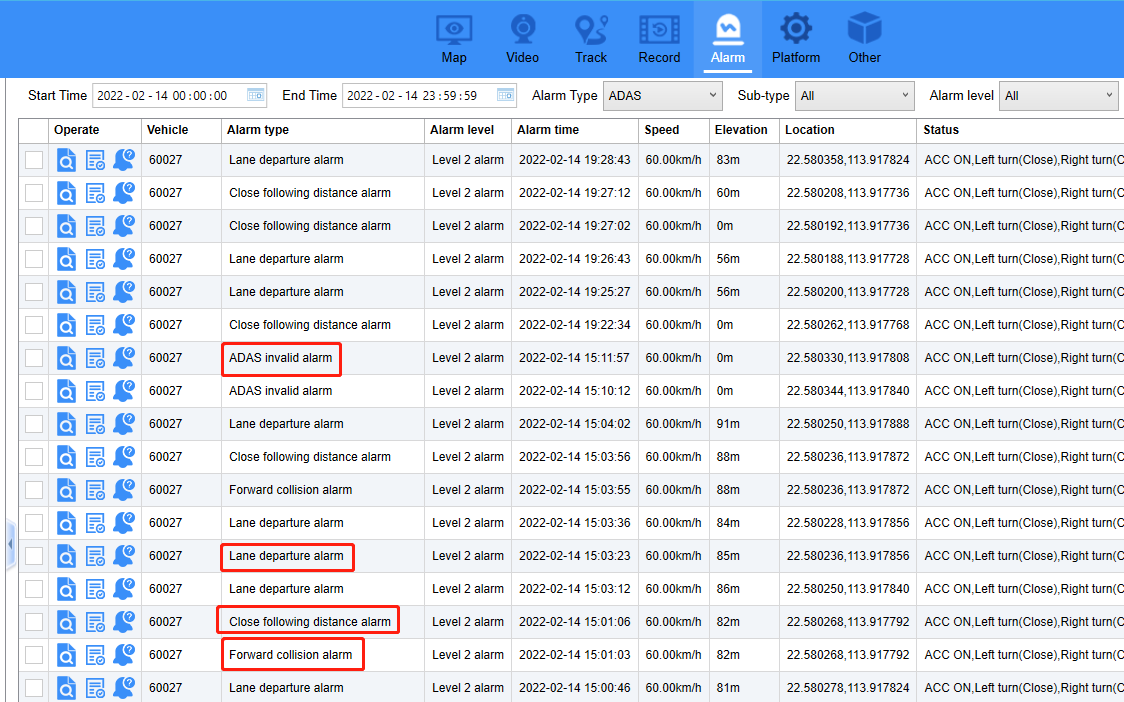This screenshot has height=702, width=1124.
Task: View alarm file icon for 19:27:12 row
Action: 66,193
